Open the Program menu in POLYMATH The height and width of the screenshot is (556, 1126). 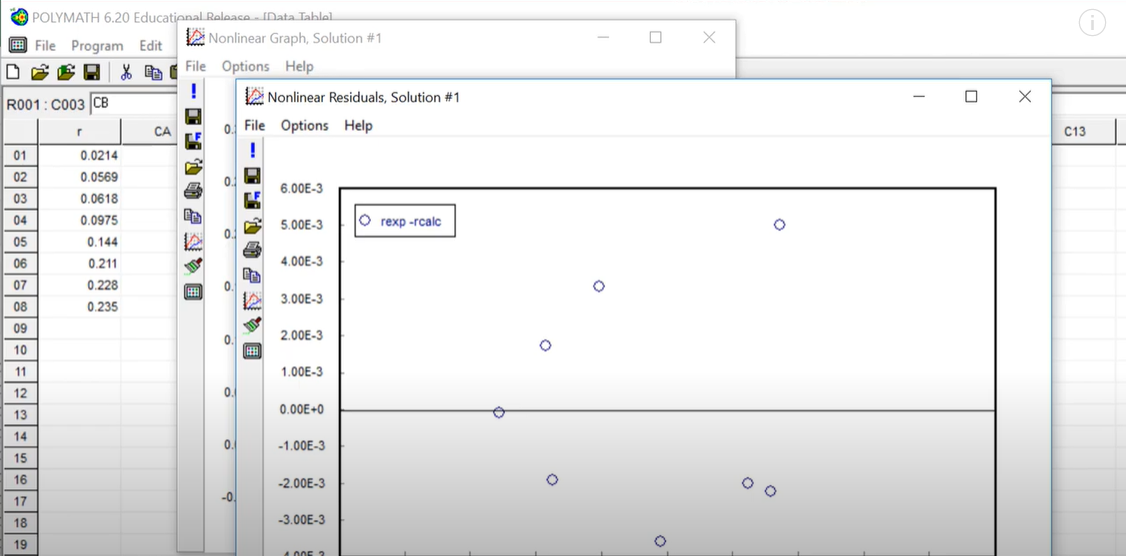point(97,45)
